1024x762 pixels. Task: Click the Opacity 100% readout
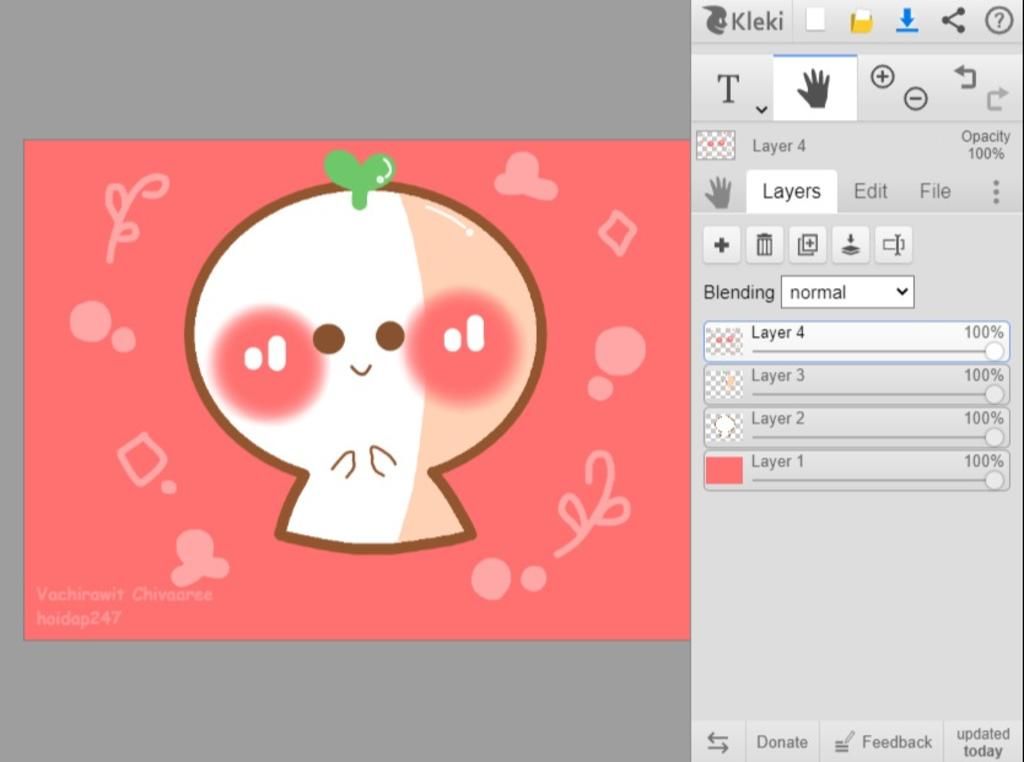[x=985, y=145]
